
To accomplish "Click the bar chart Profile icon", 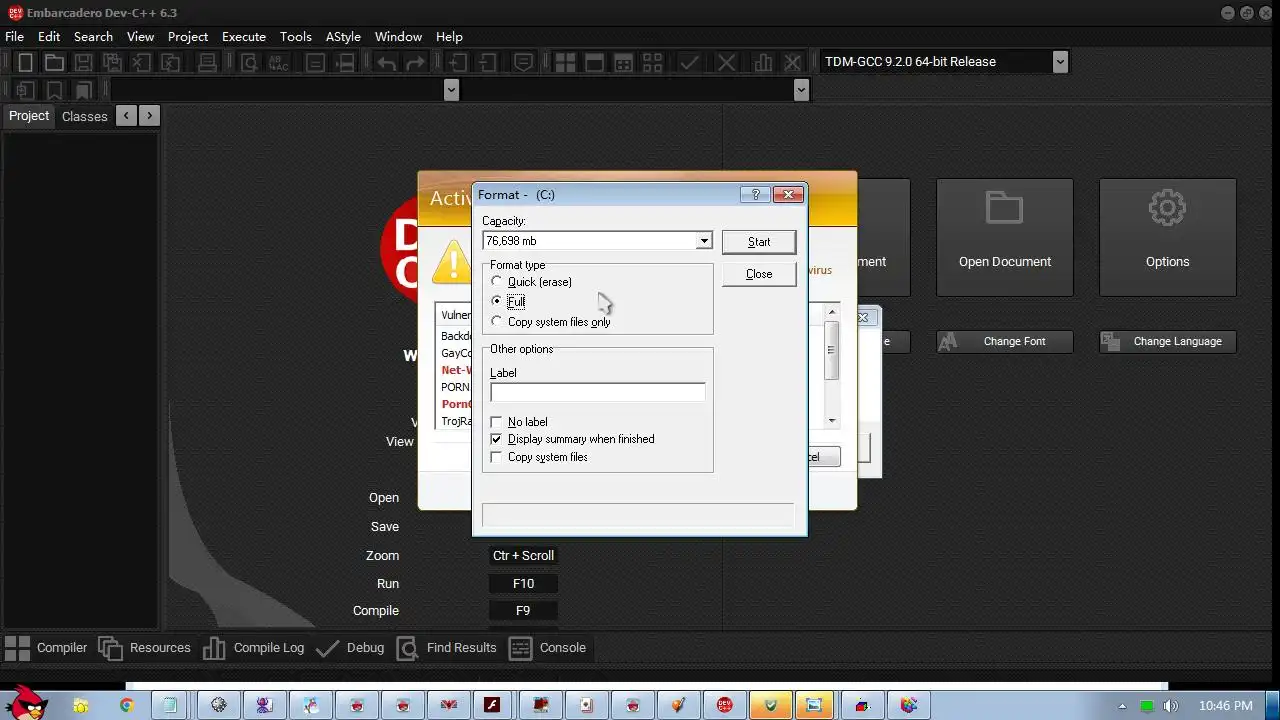I will click(x=764, y=62).
